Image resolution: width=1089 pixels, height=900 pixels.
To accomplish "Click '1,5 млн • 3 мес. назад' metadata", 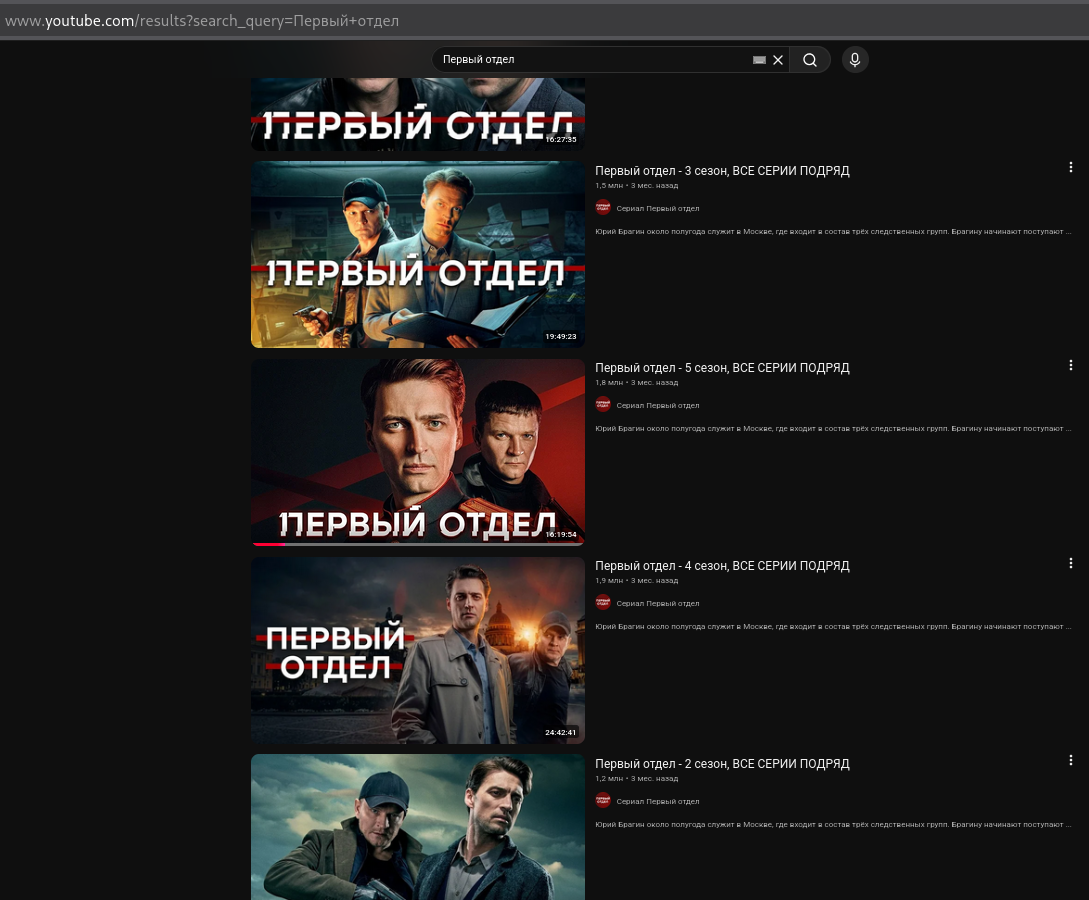I will (636, 185).
